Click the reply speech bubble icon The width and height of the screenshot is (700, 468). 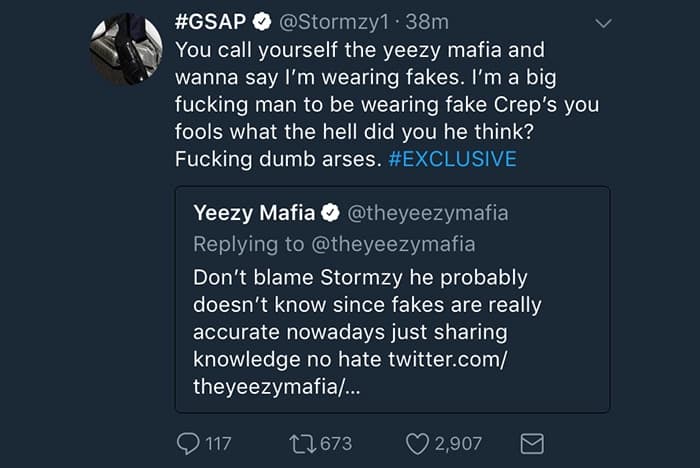coord(187,441)
